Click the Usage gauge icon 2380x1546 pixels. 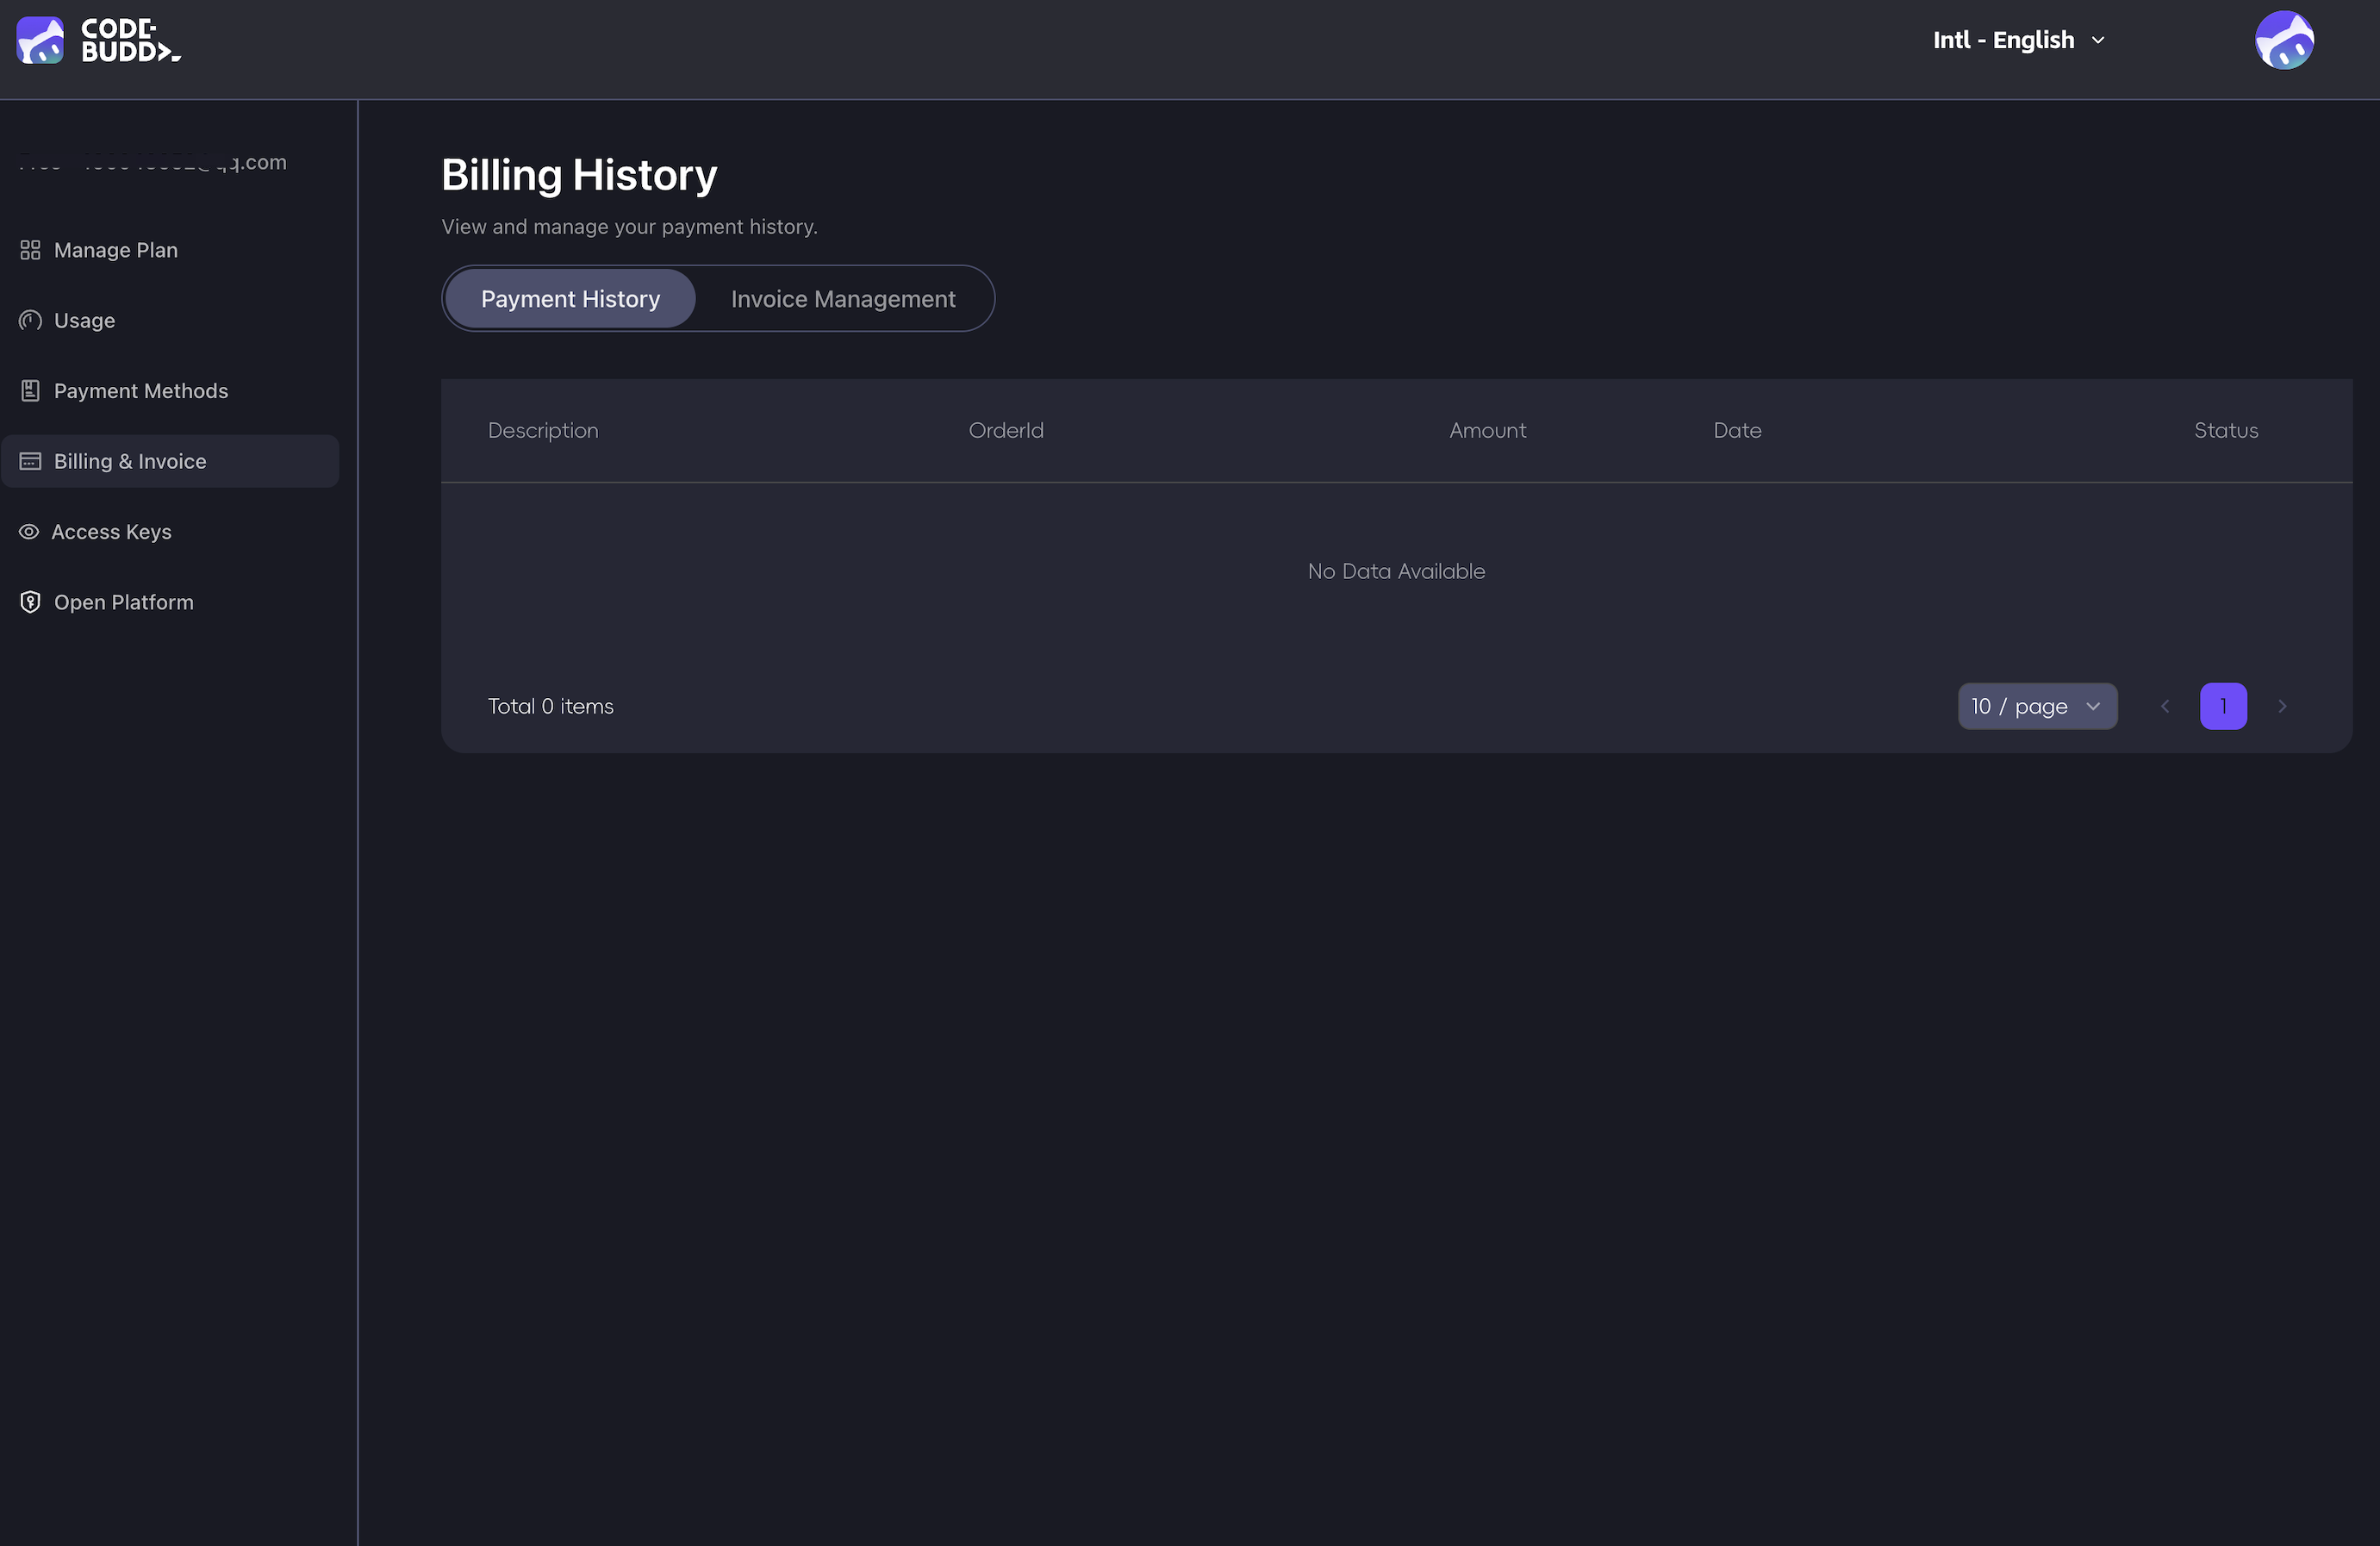pos(30,320)
